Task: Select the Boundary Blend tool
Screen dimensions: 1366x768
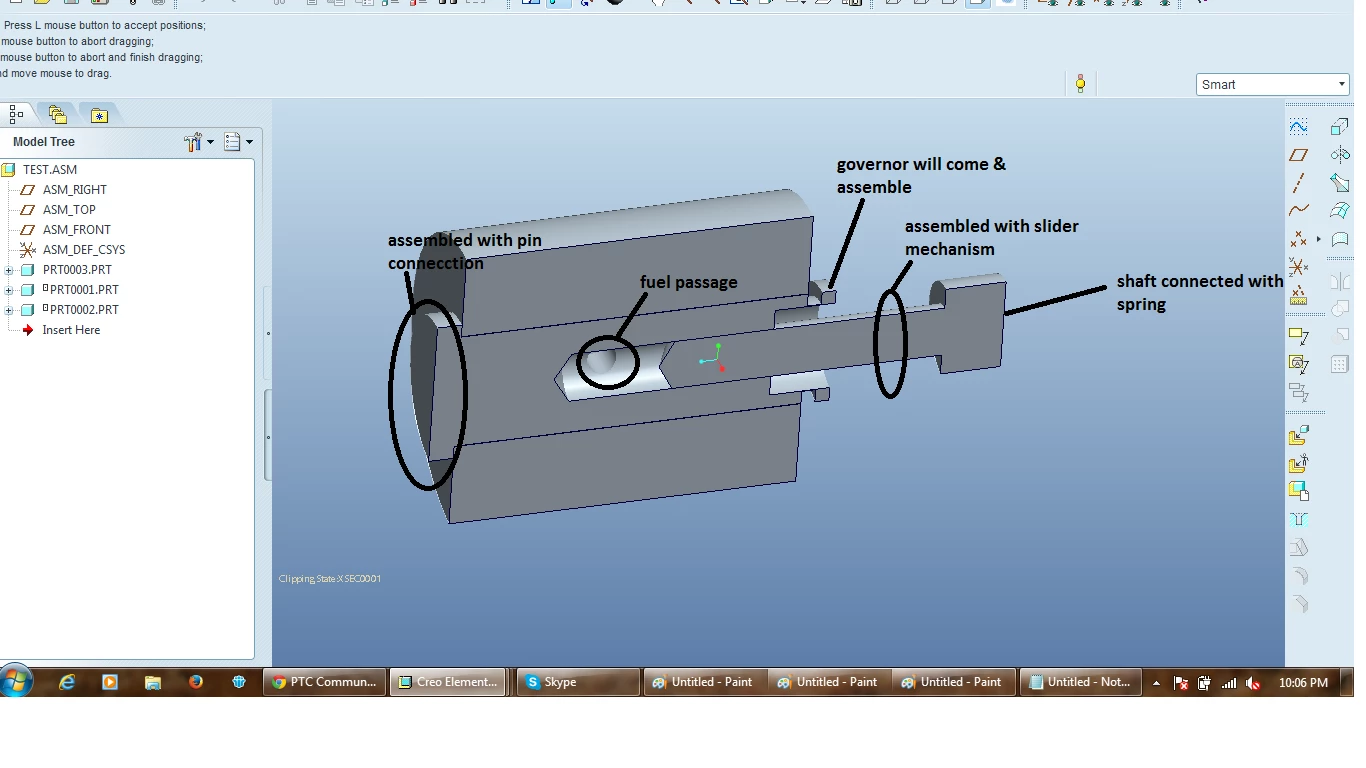Action: click(1340, 211)
